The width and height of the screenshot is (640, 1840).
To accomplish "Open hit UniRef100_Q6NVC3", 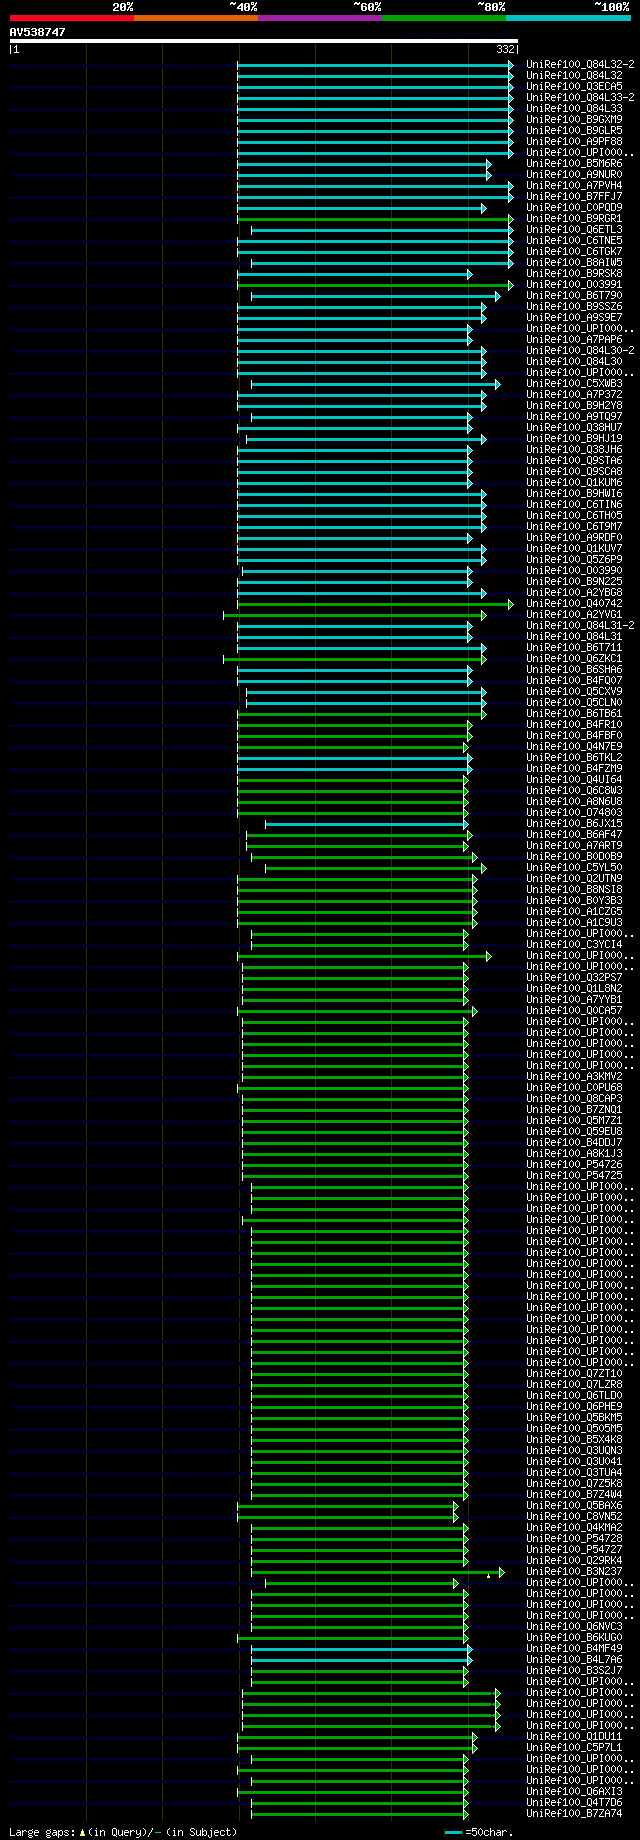I will tap(574, 1626).
